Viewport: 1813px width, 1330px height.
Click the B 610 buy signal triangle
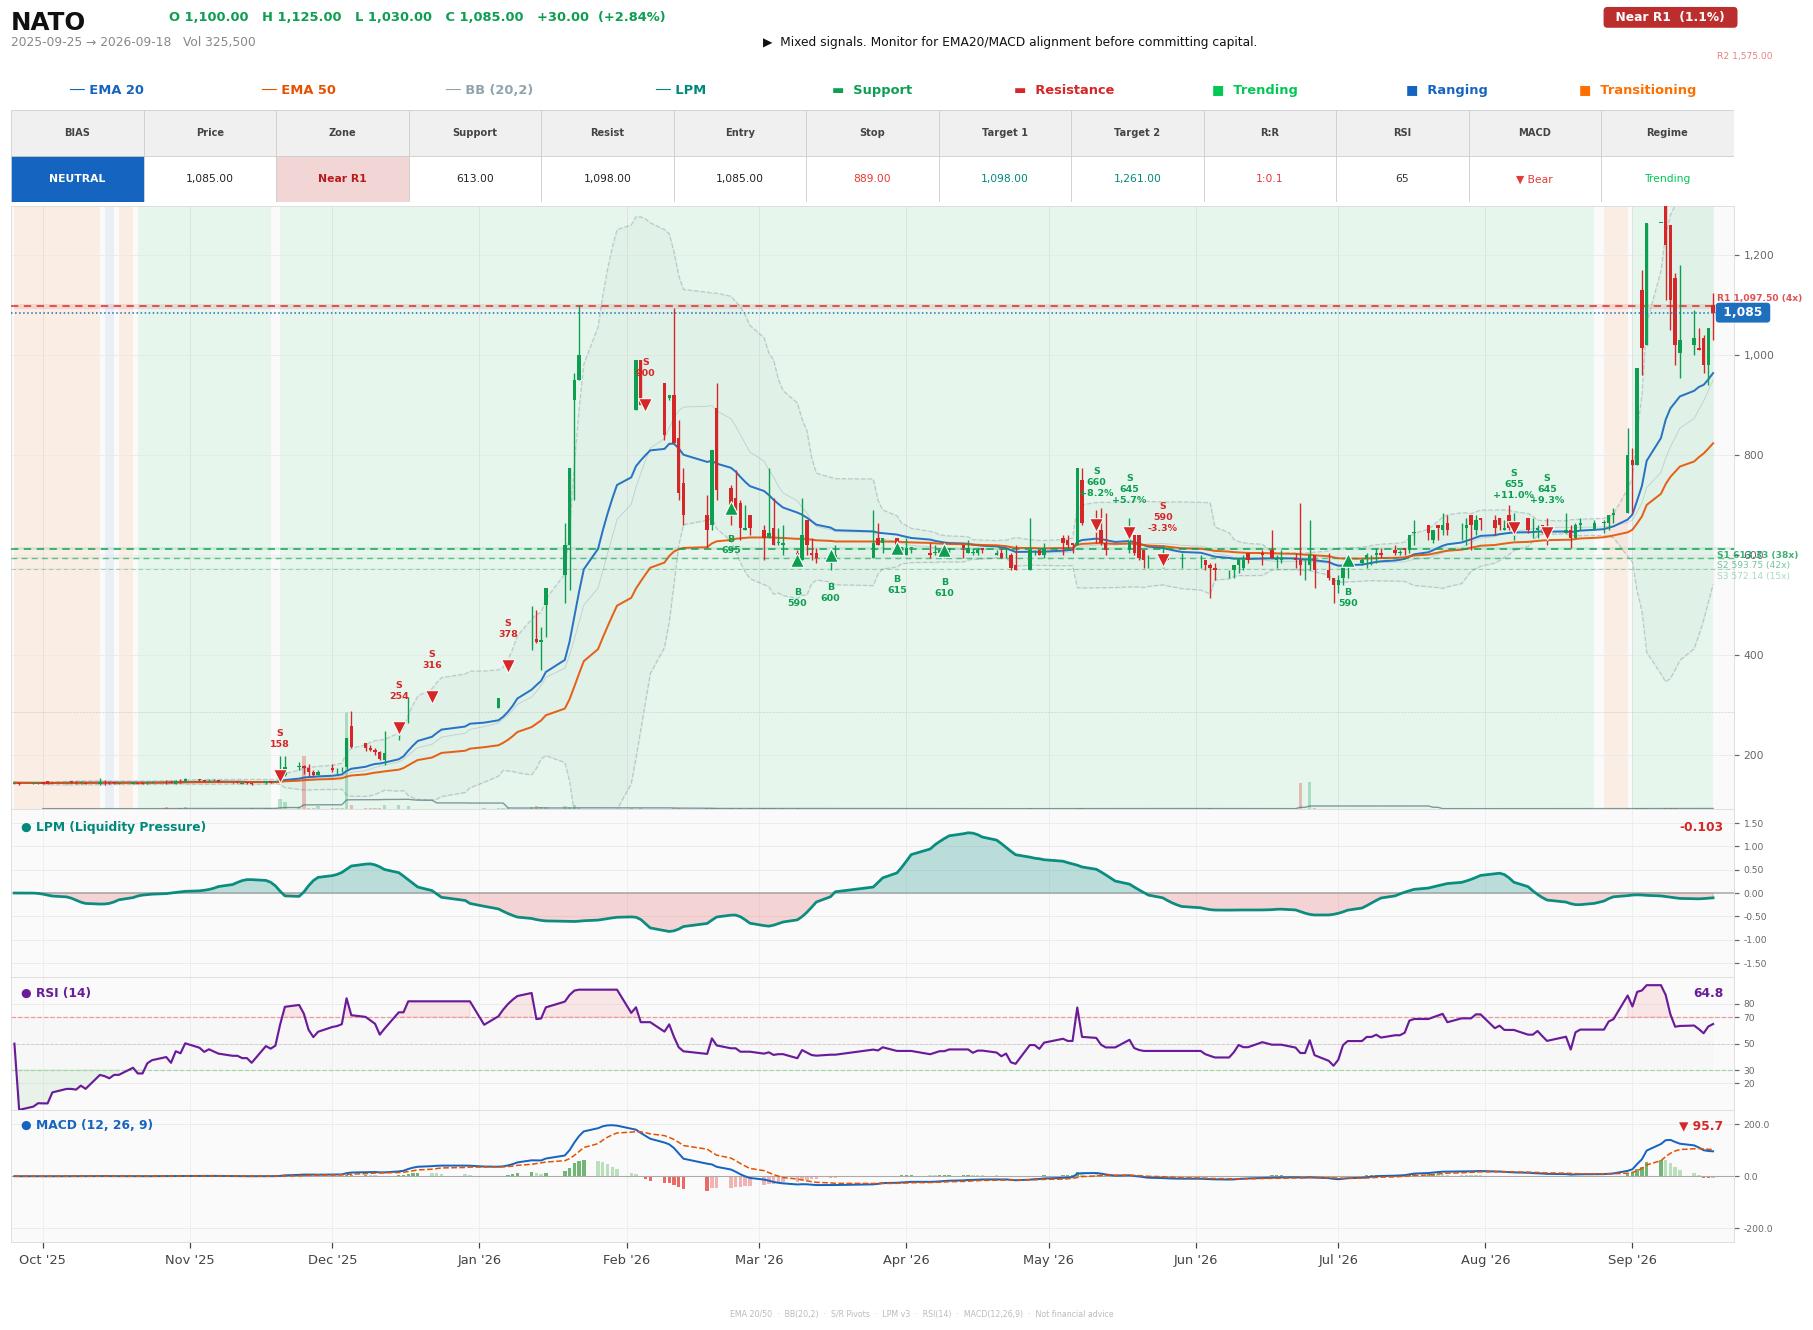[x=944, y=551]
